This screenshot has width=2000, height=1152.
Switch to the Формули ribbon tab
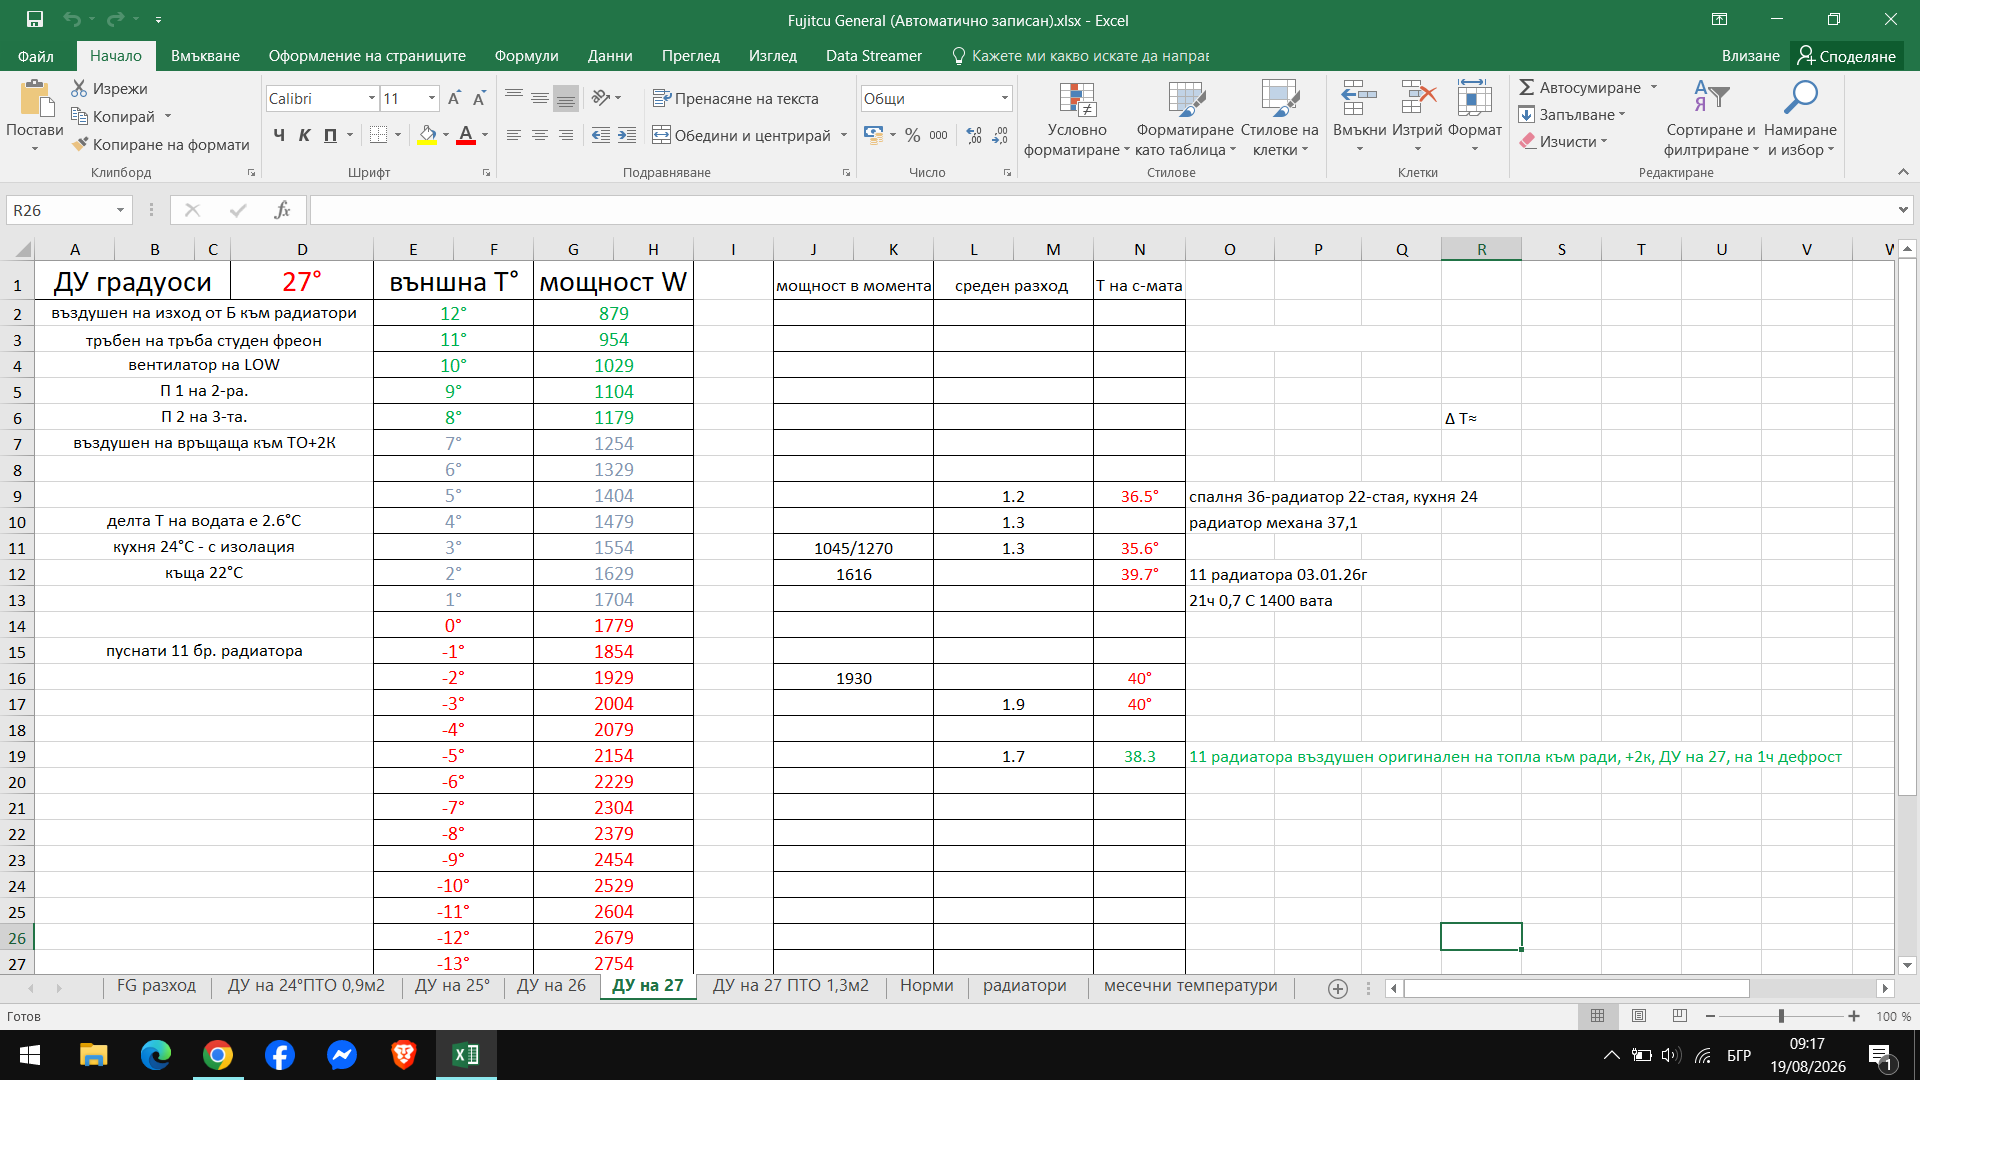tap(526, 56)
